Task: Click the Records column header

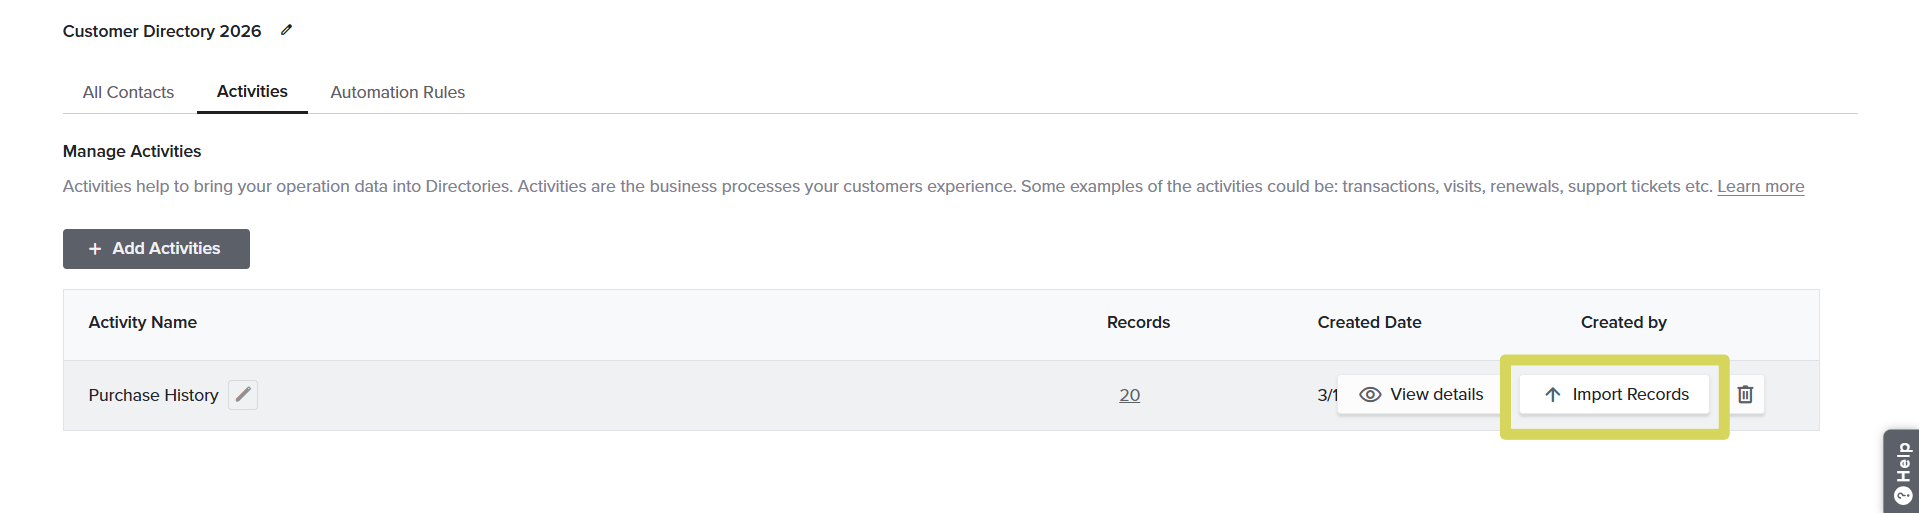Action: pyautogui.click(x=1138, y=322)
